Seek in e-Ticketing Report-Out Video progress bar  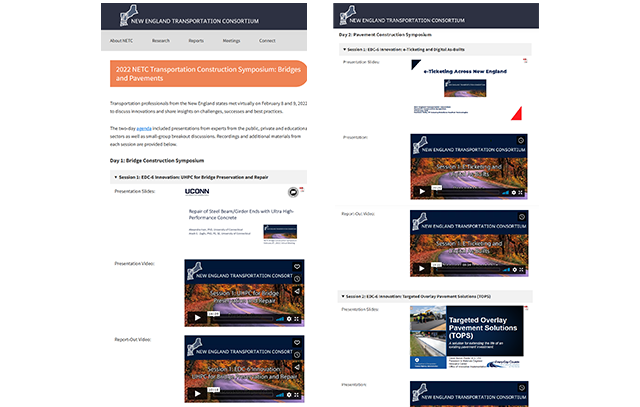click(469, 270)
